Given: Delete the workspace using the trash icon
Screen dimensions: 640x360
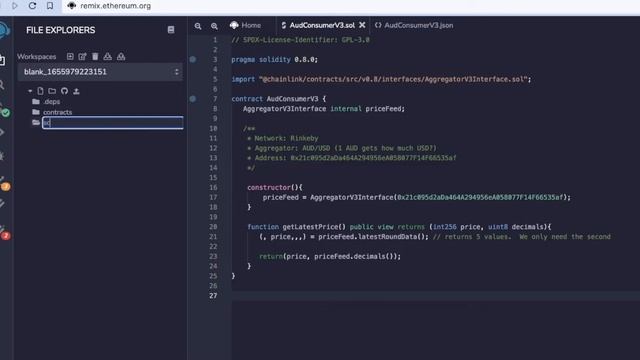Looking at the screenshot, I should [x=95, y=56].
